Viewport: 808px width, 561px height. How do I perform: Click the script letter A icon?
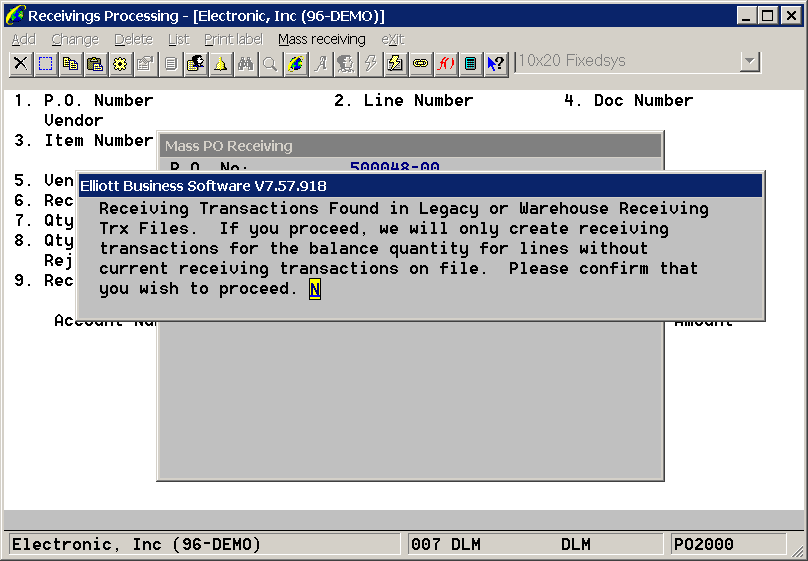coord(321,64)
